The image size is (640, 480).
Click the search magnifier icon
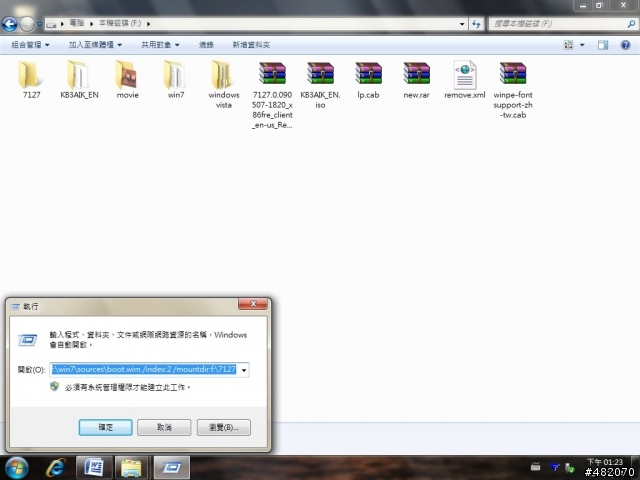tap(631, 24)
